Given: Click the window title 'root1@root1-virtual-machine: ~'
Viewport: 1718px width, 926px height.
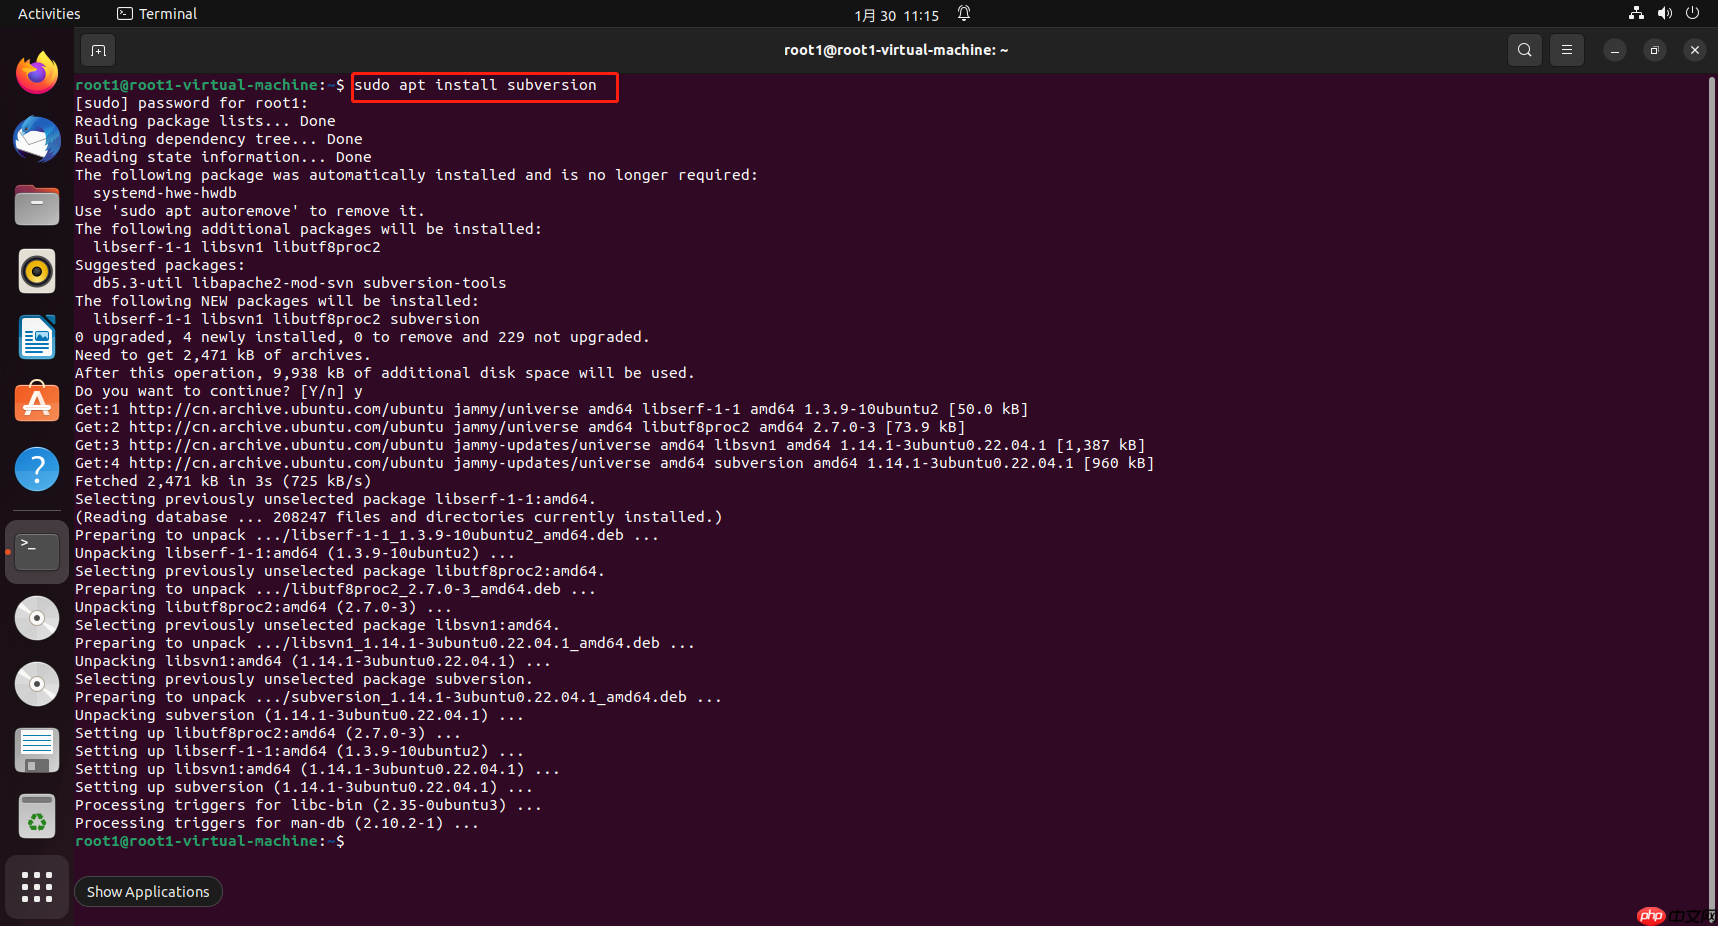Looking at the screenshot, I should [896, 50].
